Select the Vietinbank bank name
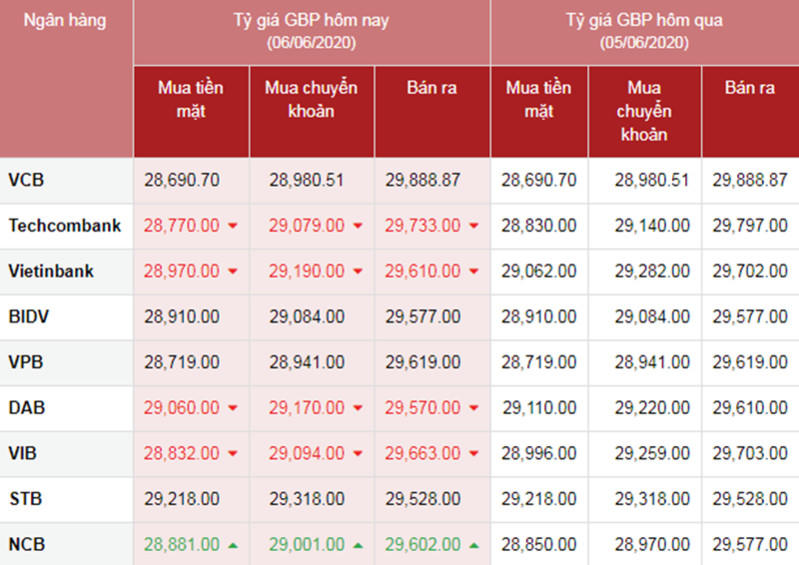 pyautogui.click(x=51, y=271)
